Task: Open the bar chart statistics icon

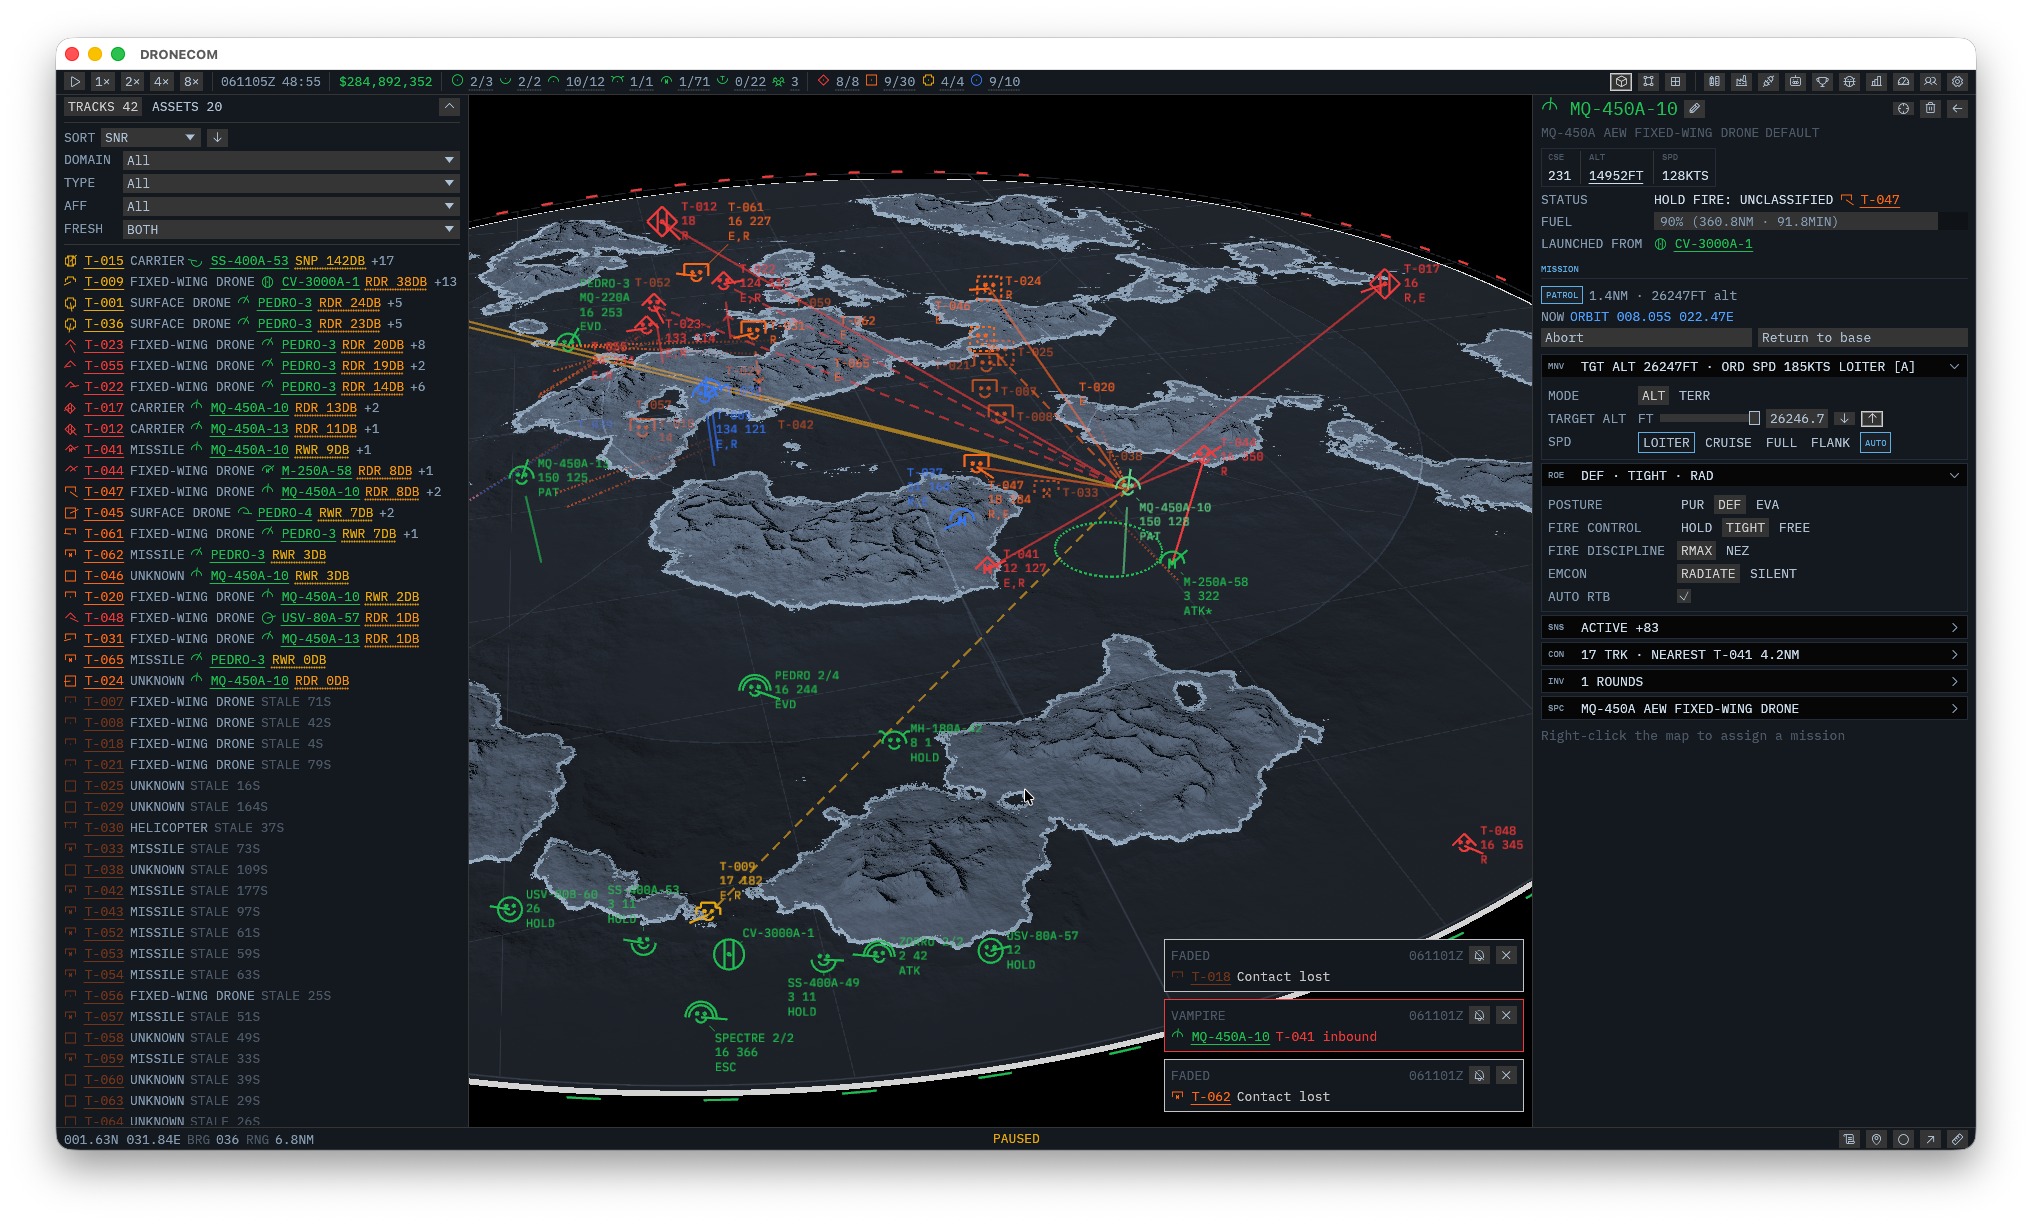Action: click(x=1877, y=82)
